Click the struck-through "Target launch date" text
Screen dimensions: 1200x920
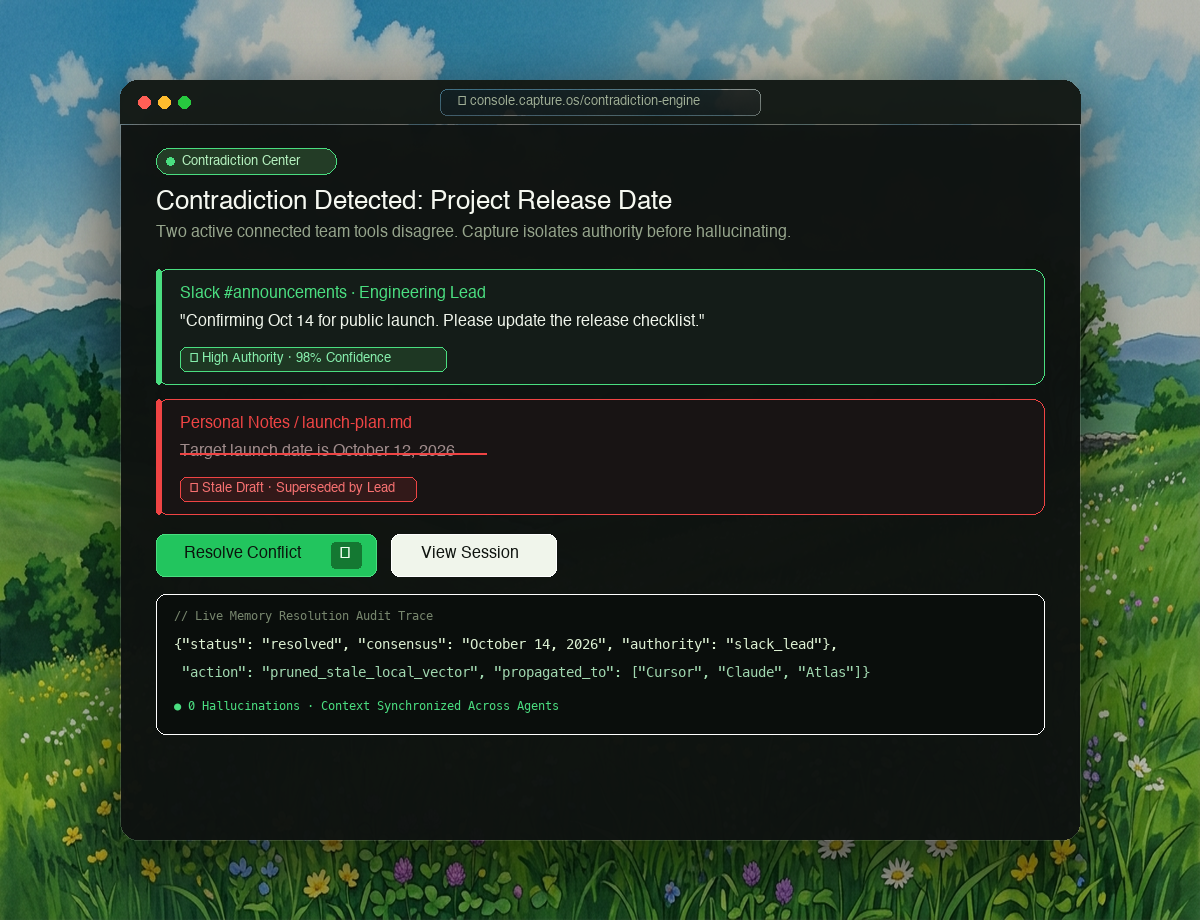point(318,451)
